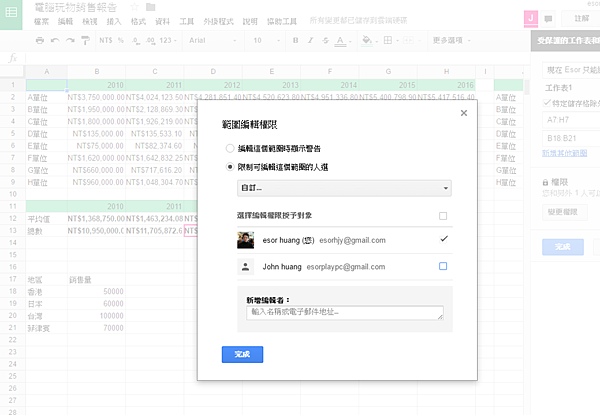600x415 pixels.
Task: Click the print icon in toolbar
Action: coord(40,40)
